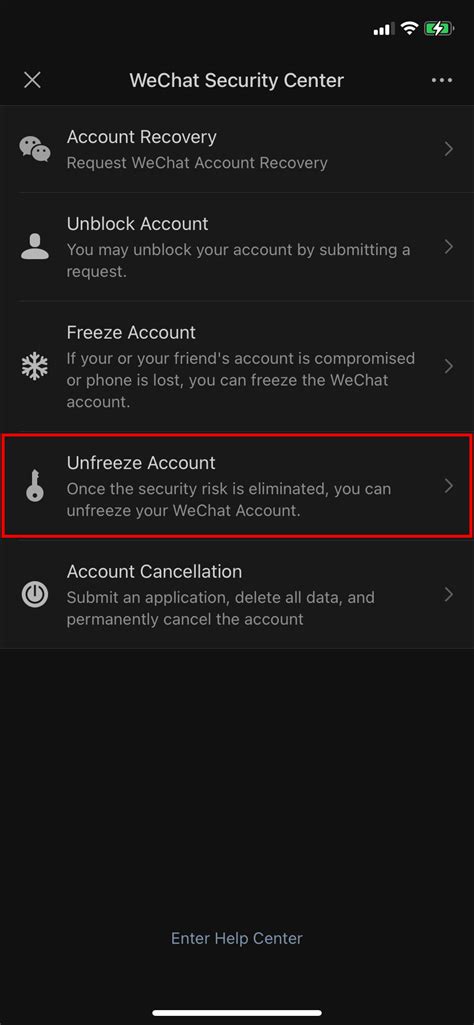Open the three-dot more options menu
This screenshot has width=474, height=1025.
click(442, 80)
